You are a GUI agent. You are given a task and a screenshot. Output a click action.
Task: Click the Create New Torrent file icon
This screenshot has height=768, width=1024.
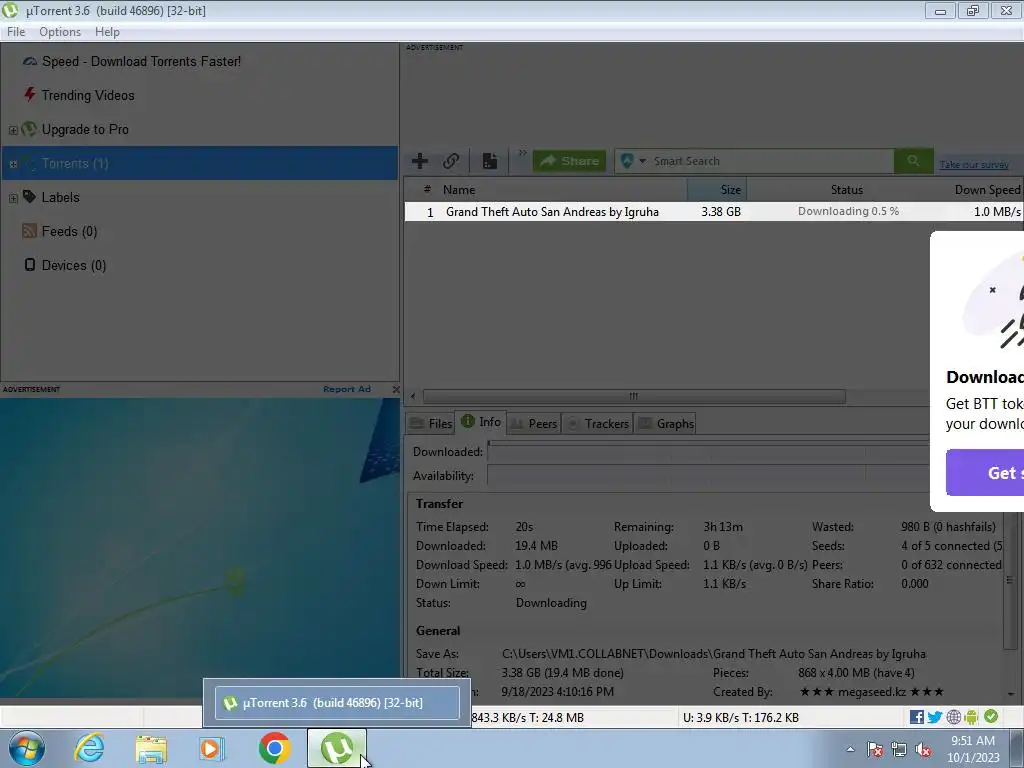click(490, 161)
